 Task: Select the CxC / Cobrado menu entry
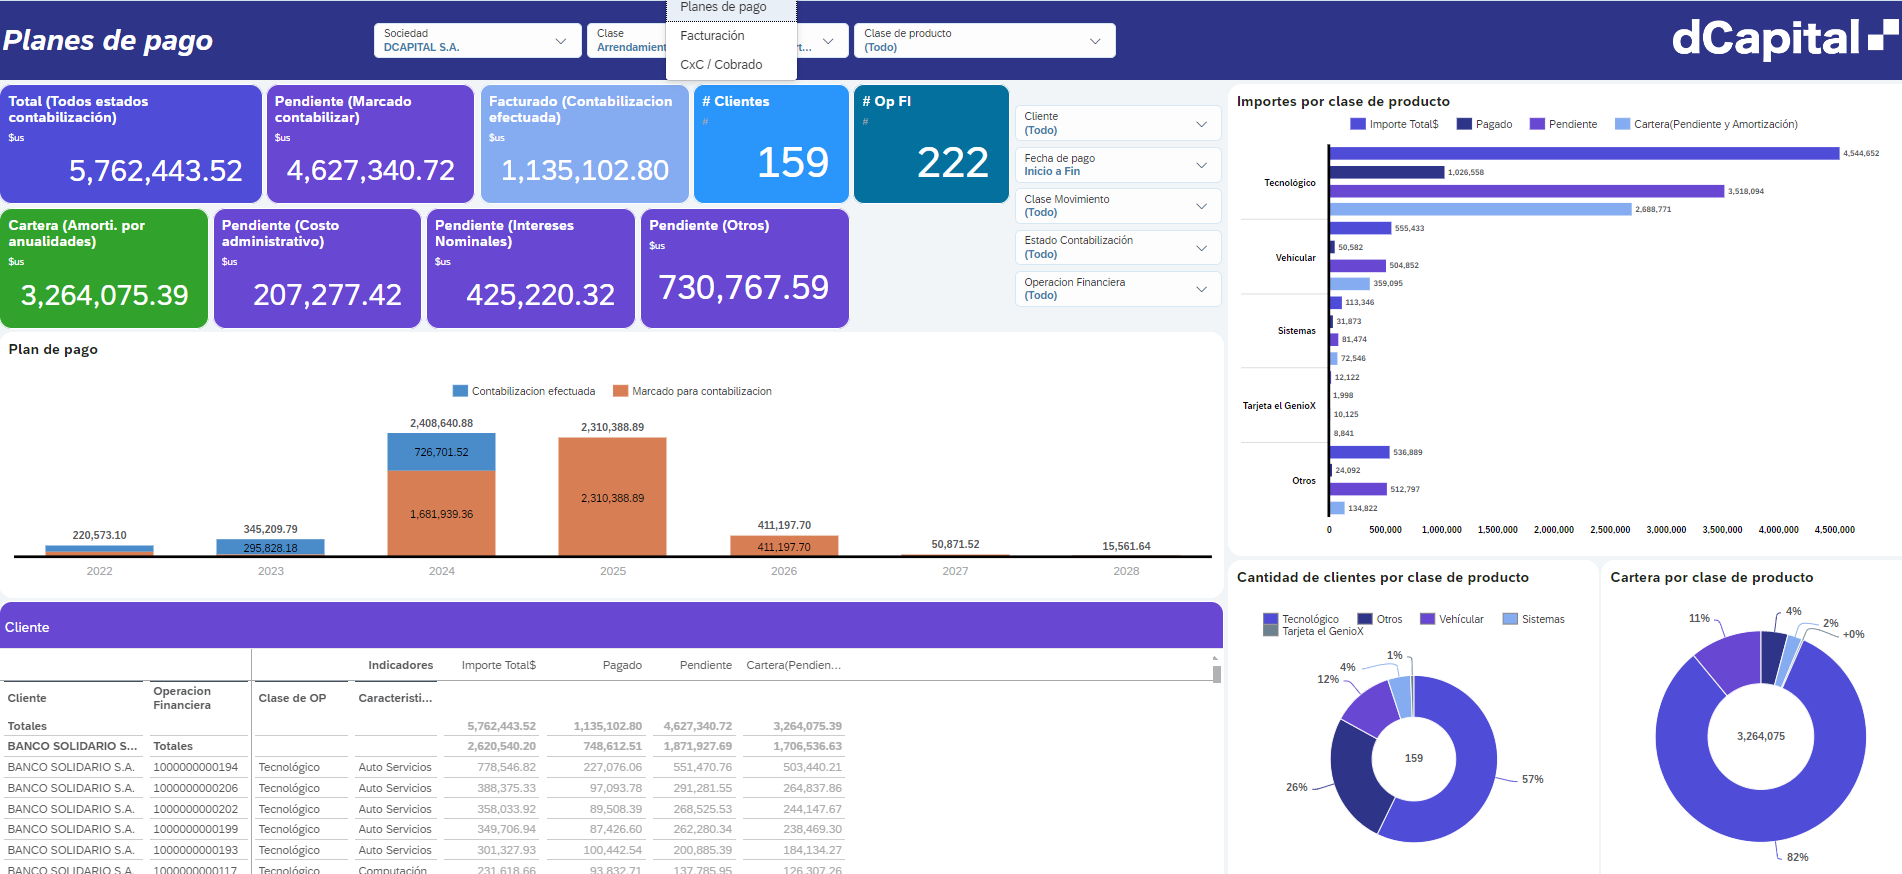click(x=731, y=65)
